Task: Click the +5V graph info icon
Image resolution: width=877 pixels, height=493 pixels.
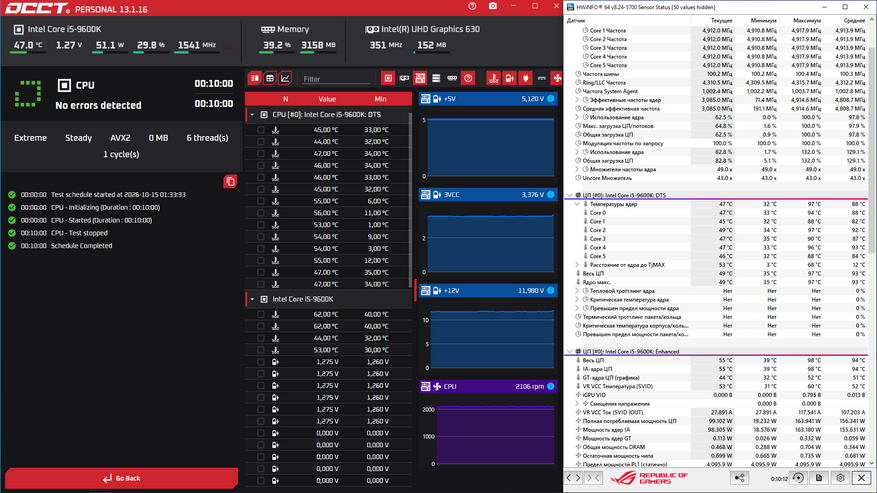Action: [x=551, y=98]
